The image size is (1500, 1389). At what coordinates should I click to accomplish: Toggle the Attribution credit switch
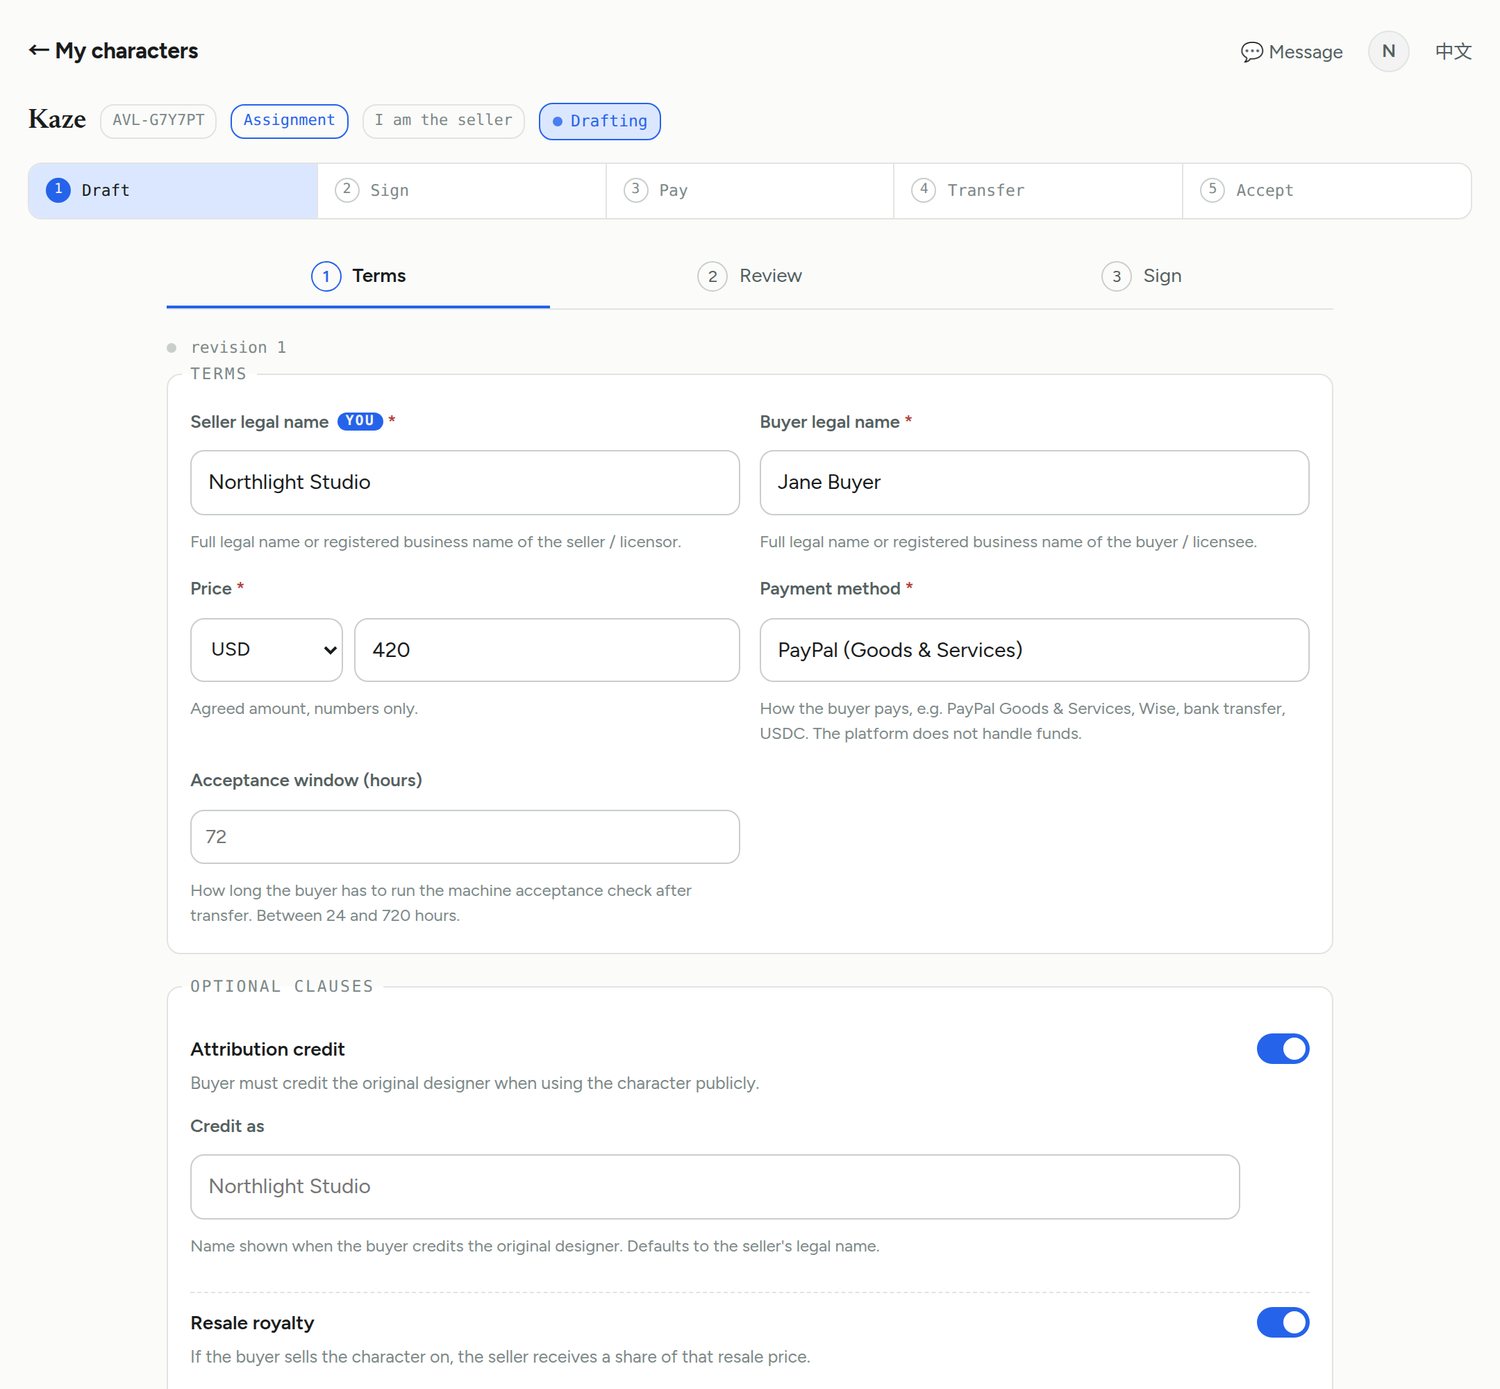1283,1049
